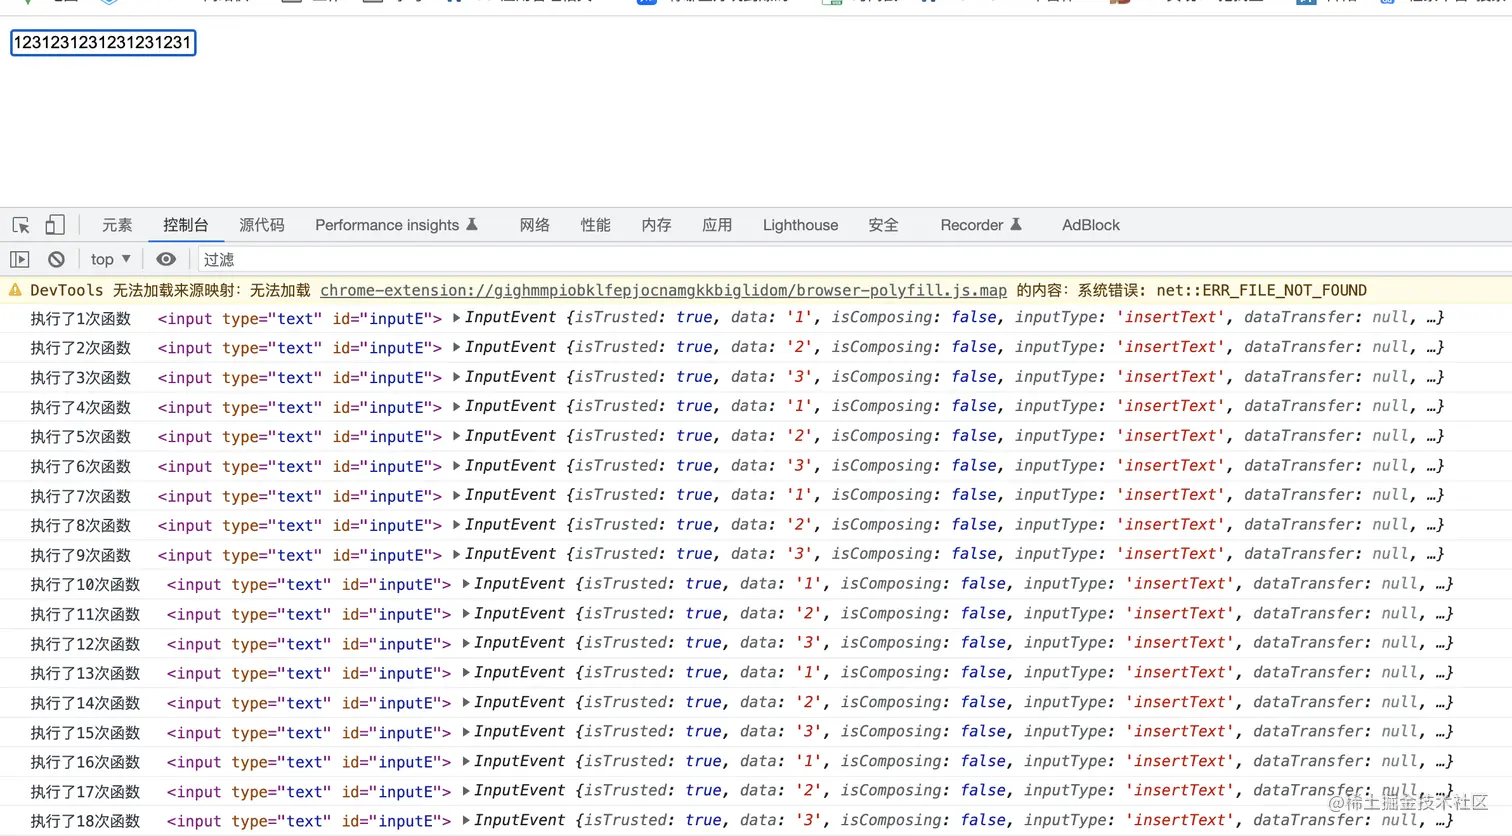This screenshot has width=1512, height=836.
Task: Click 'insertText' value in 执行了4次函数 row
Action: coord(1171,406)
